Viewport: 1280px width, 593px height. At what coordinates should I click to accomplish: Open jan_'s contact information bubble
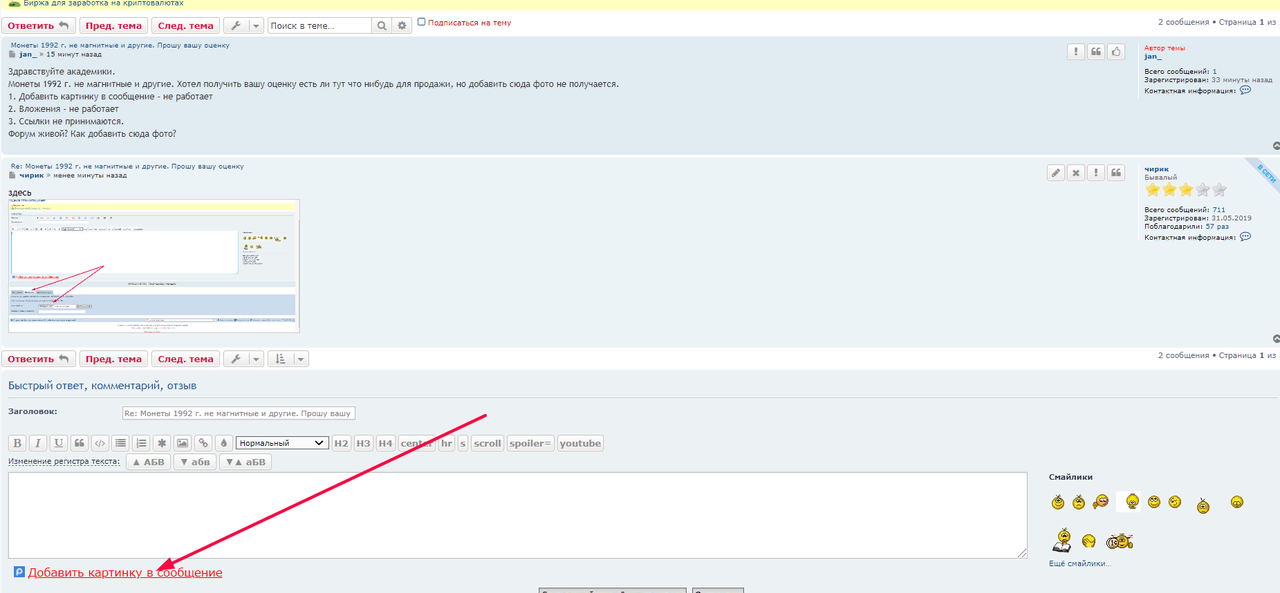(x=1245, y=90)
